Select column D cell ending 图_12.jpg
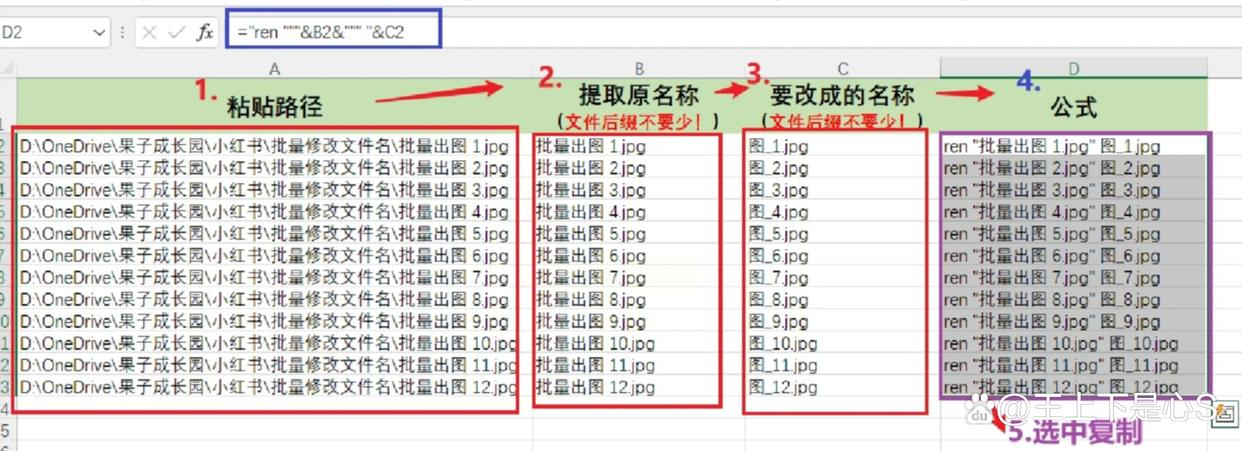This screenshot has height=451, width=1242. [1073, 387]
